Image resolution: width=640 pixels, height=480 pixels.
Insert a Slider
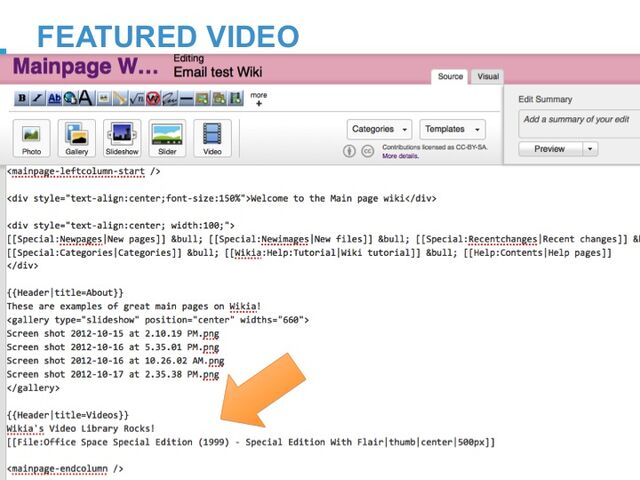(167, 138)
